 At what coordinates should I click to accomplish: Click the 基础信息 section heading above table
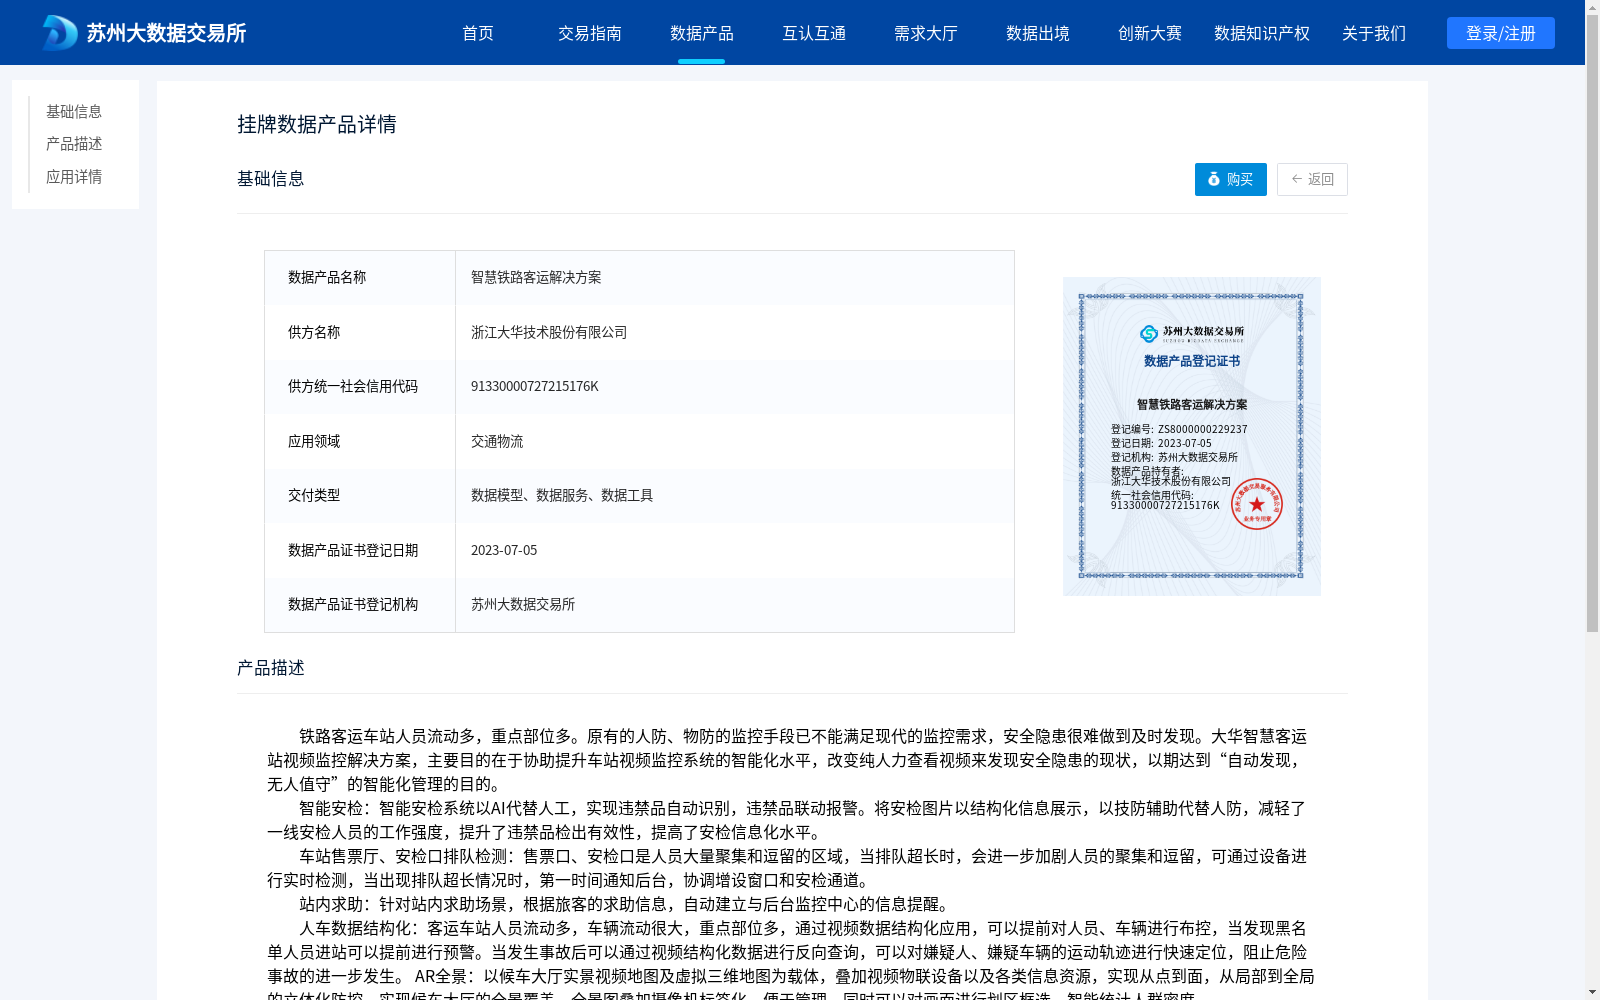pos(271,178)
